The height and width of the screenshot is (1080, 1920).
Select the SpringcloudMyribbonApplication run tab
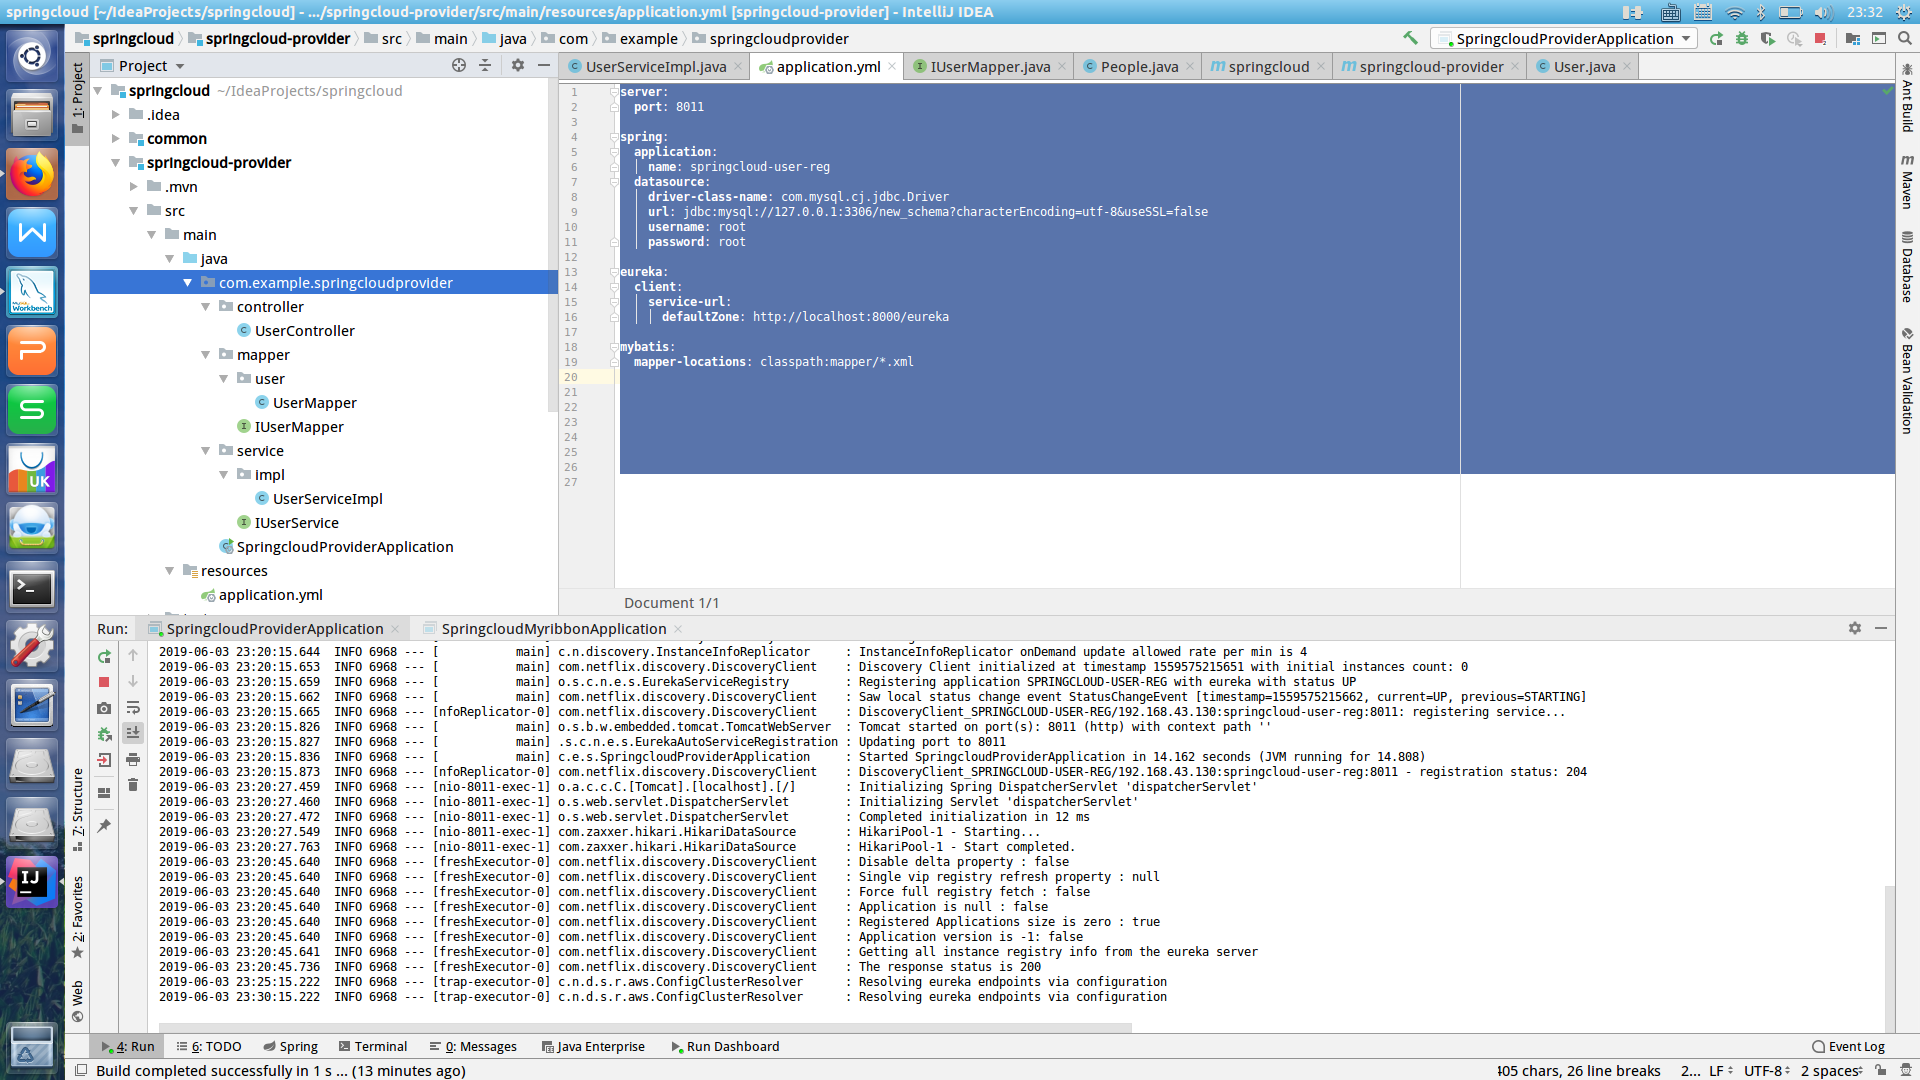[x=553, y=629]
